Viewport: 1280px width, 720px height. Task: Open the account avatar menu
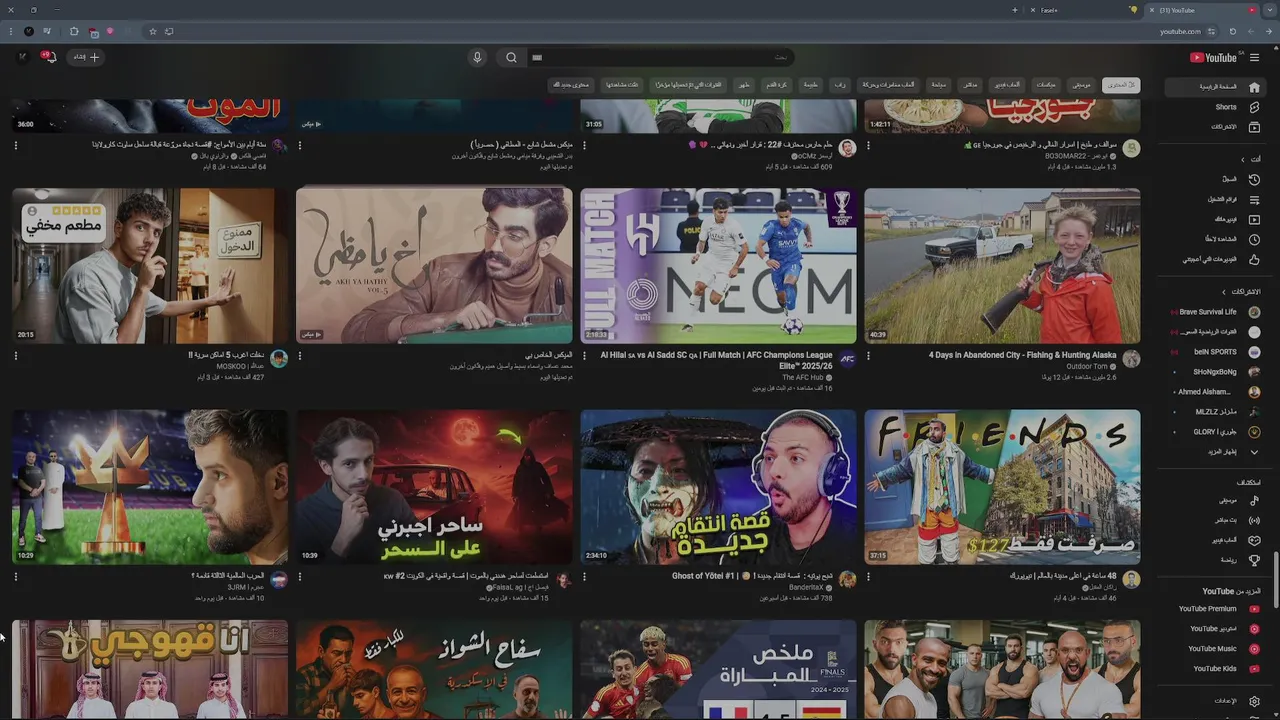click(x=22, y=57)
